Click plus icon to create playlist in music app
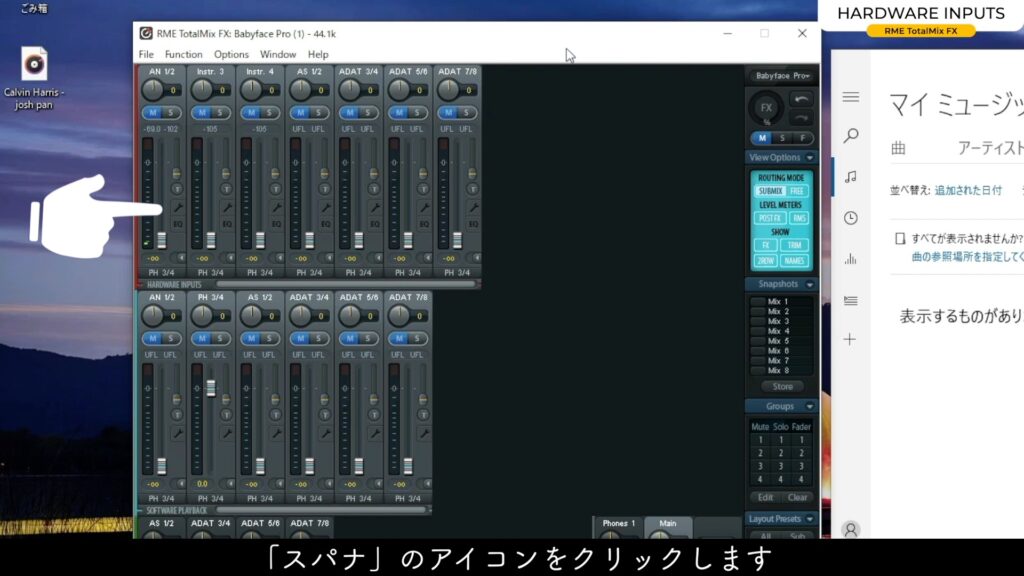 tap(850, 340)
